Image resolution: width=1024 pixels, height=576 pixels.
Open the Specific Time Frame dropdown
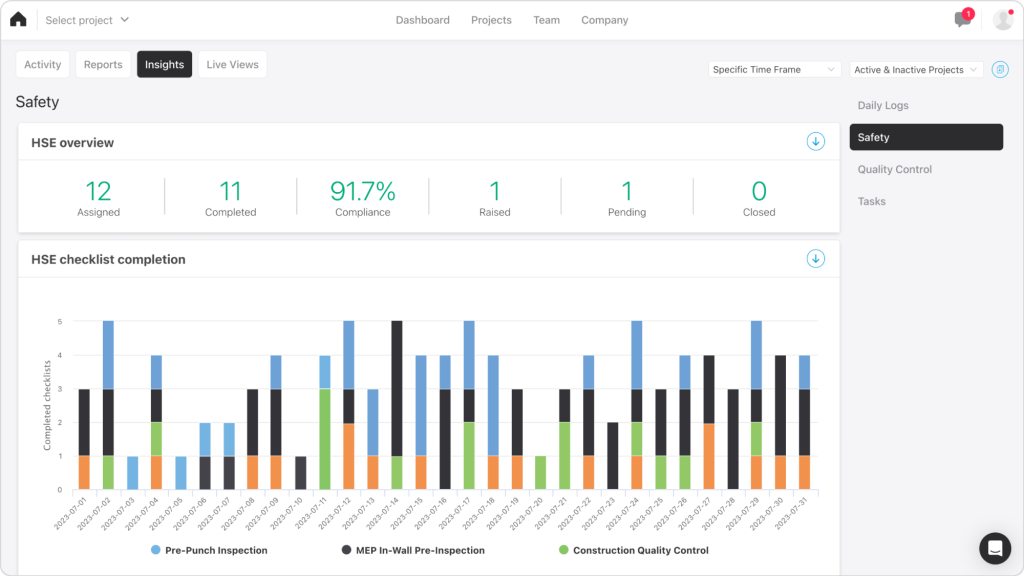pyautogui.click(x=774, y=69)
